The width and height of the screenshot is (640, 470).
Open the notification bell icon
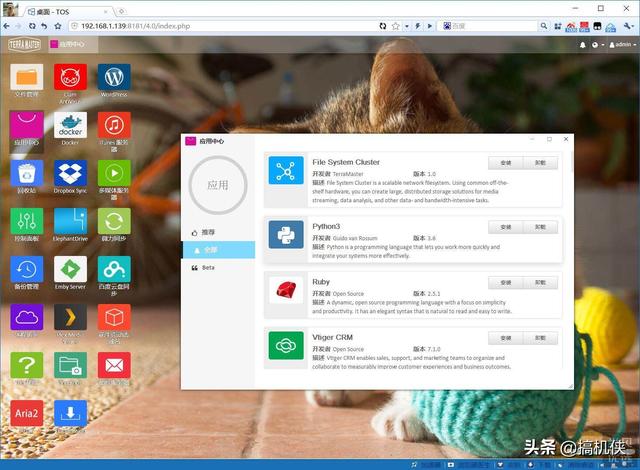tap(582, 45)
